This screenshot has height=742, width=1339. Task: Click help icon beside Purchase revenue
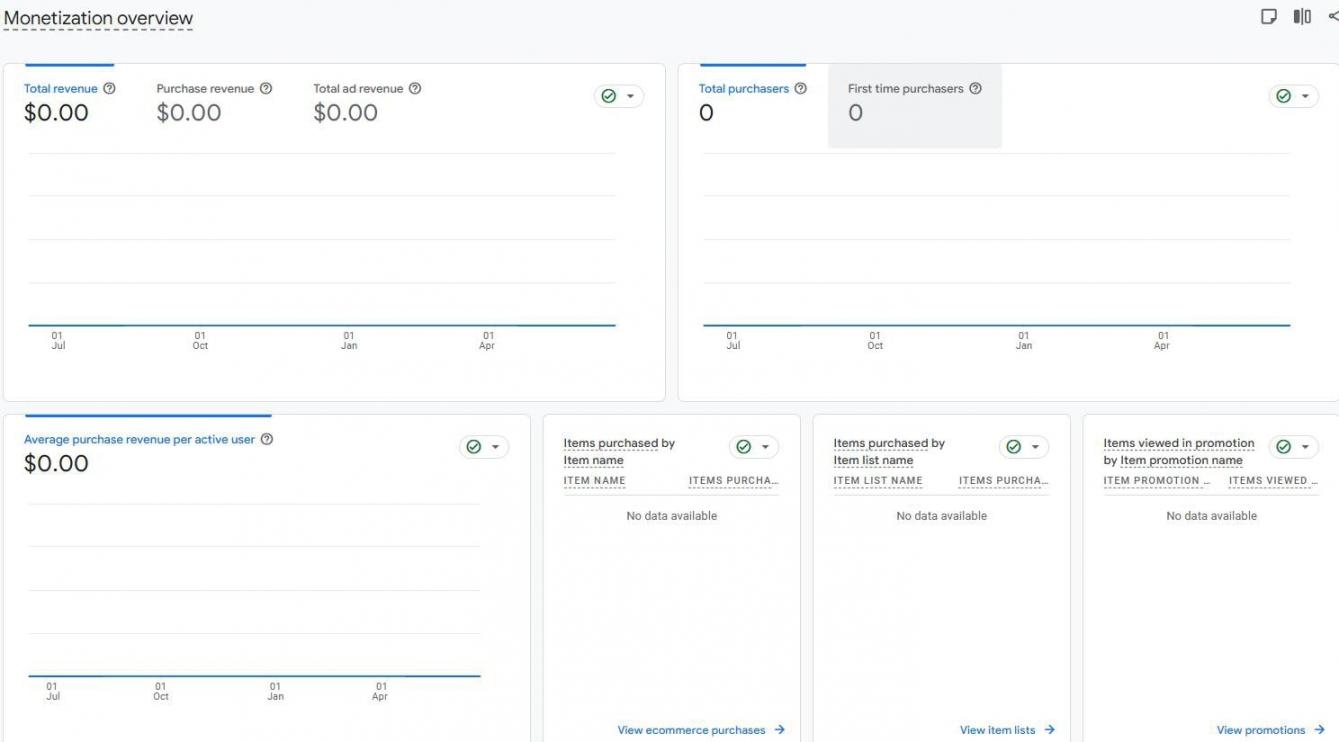coord(266,88)
